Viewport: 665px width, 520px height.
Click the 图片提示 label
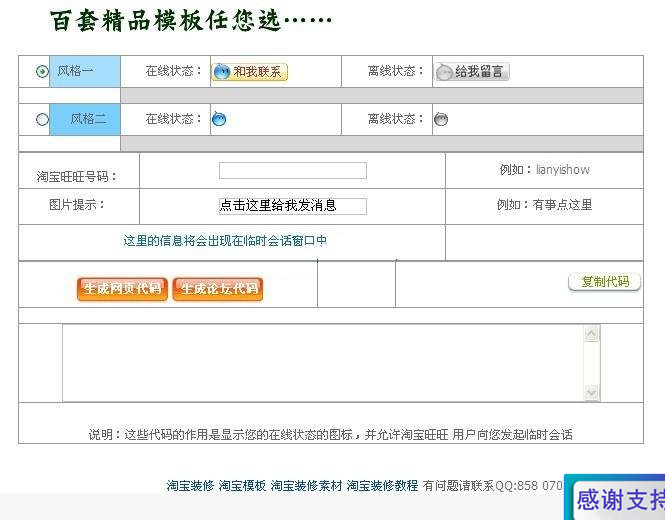(x=77, y=205)
